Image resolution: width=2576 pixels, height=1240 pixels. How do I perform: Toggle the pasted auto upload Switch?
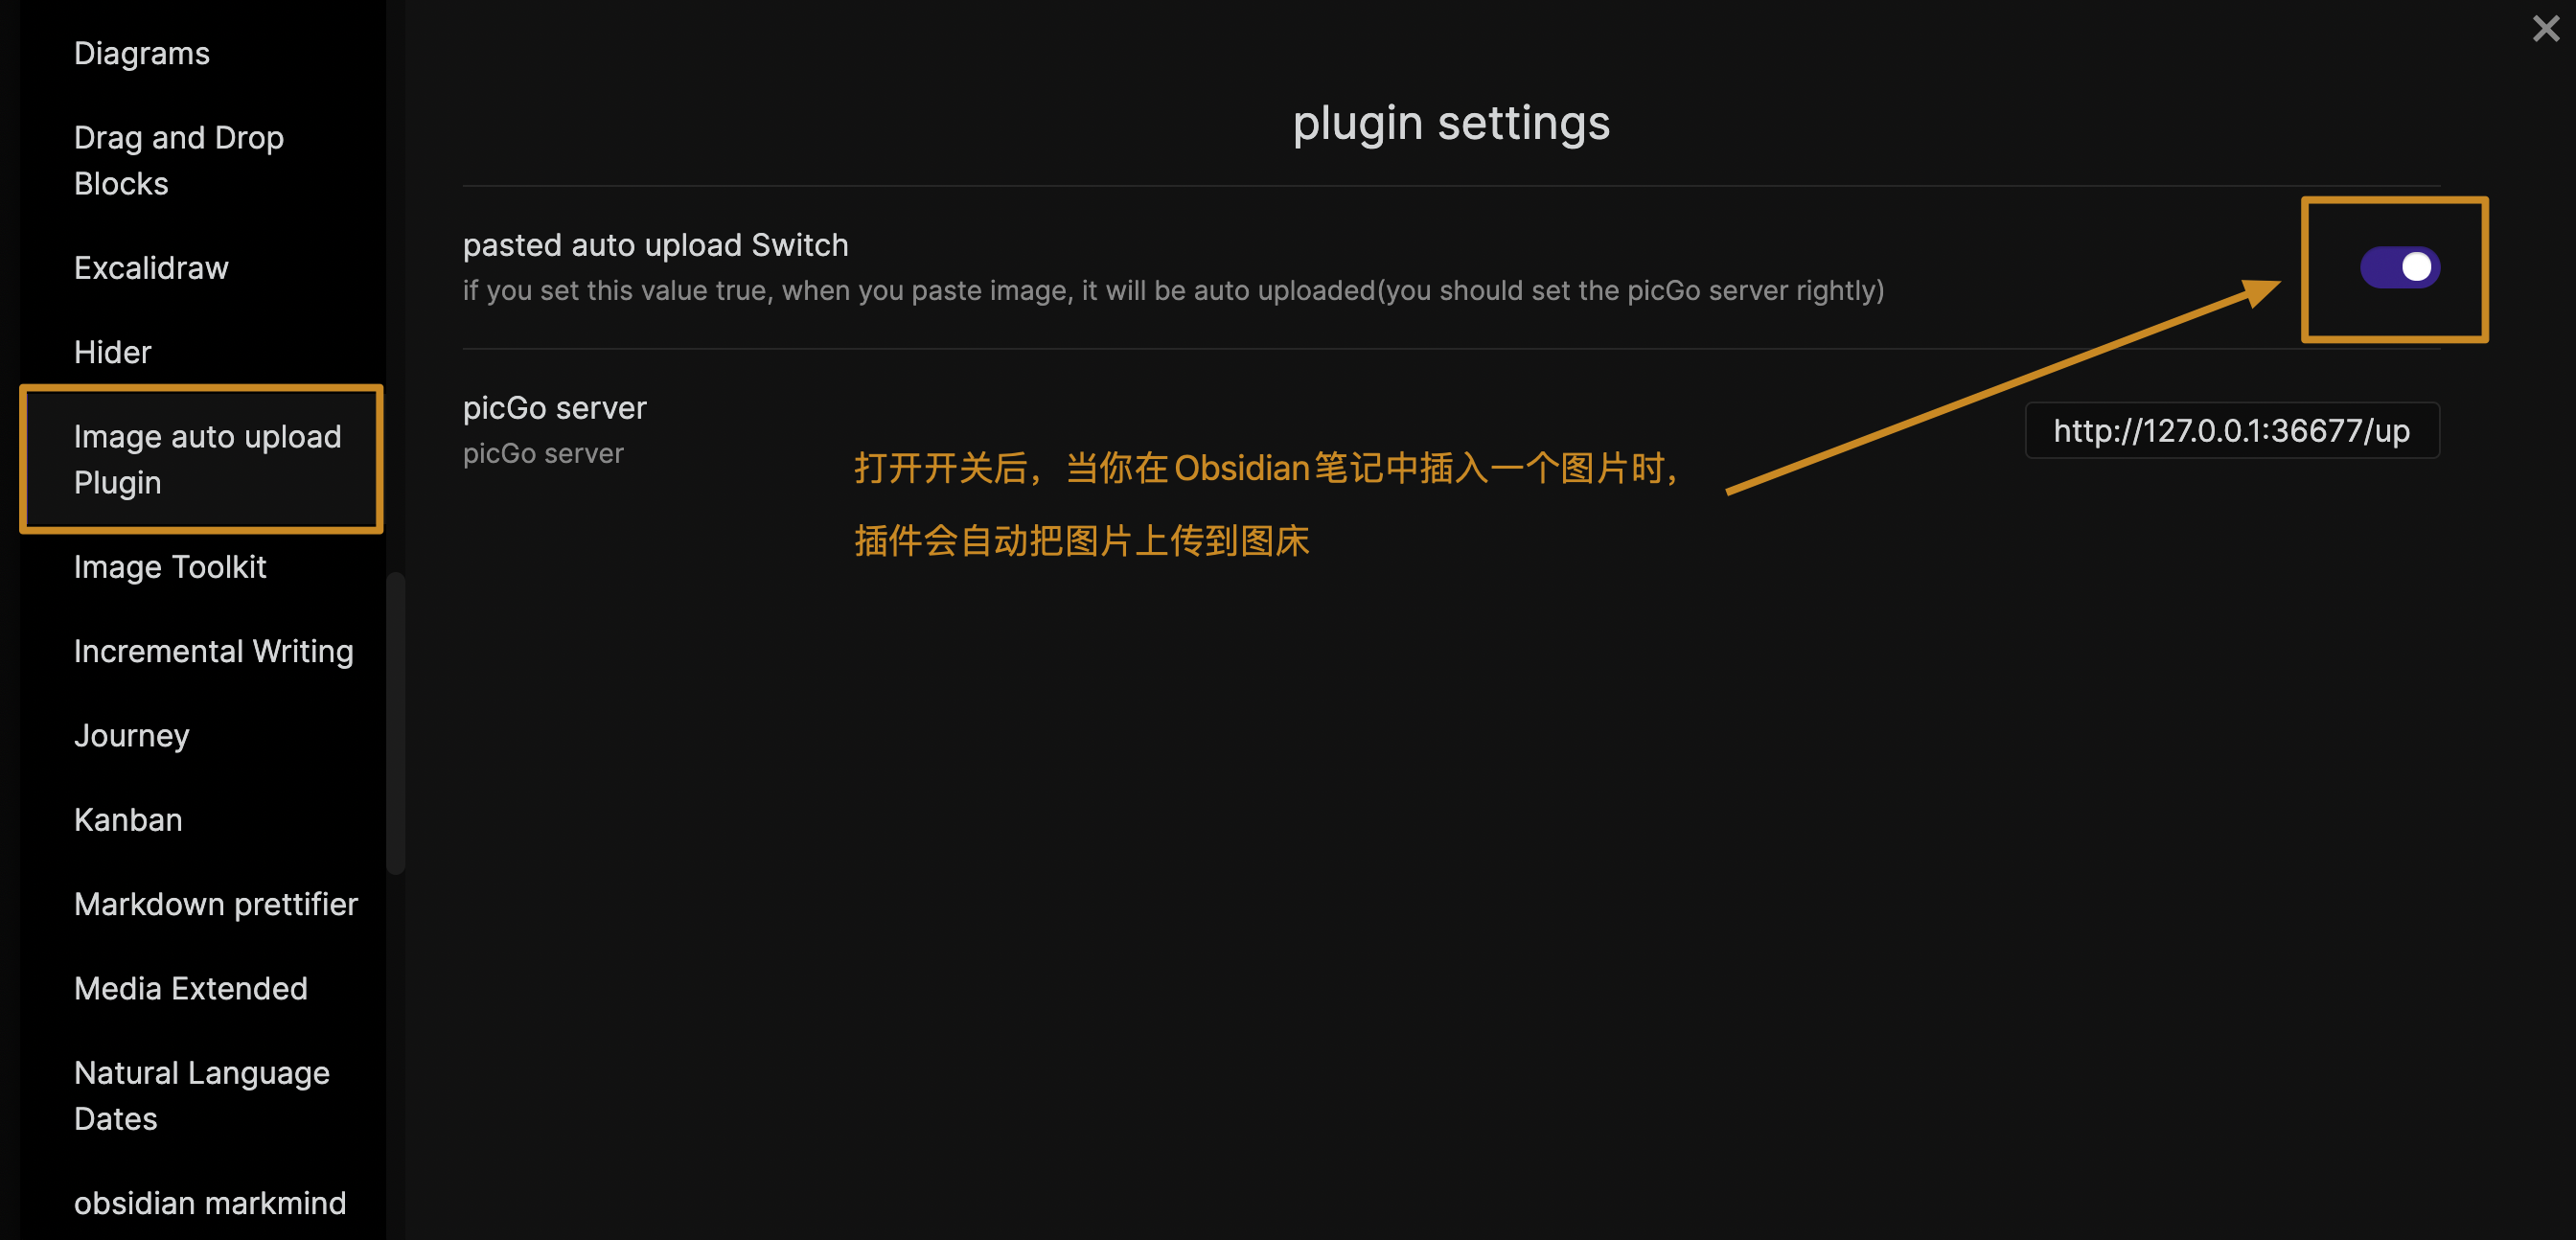(2399, 267)
